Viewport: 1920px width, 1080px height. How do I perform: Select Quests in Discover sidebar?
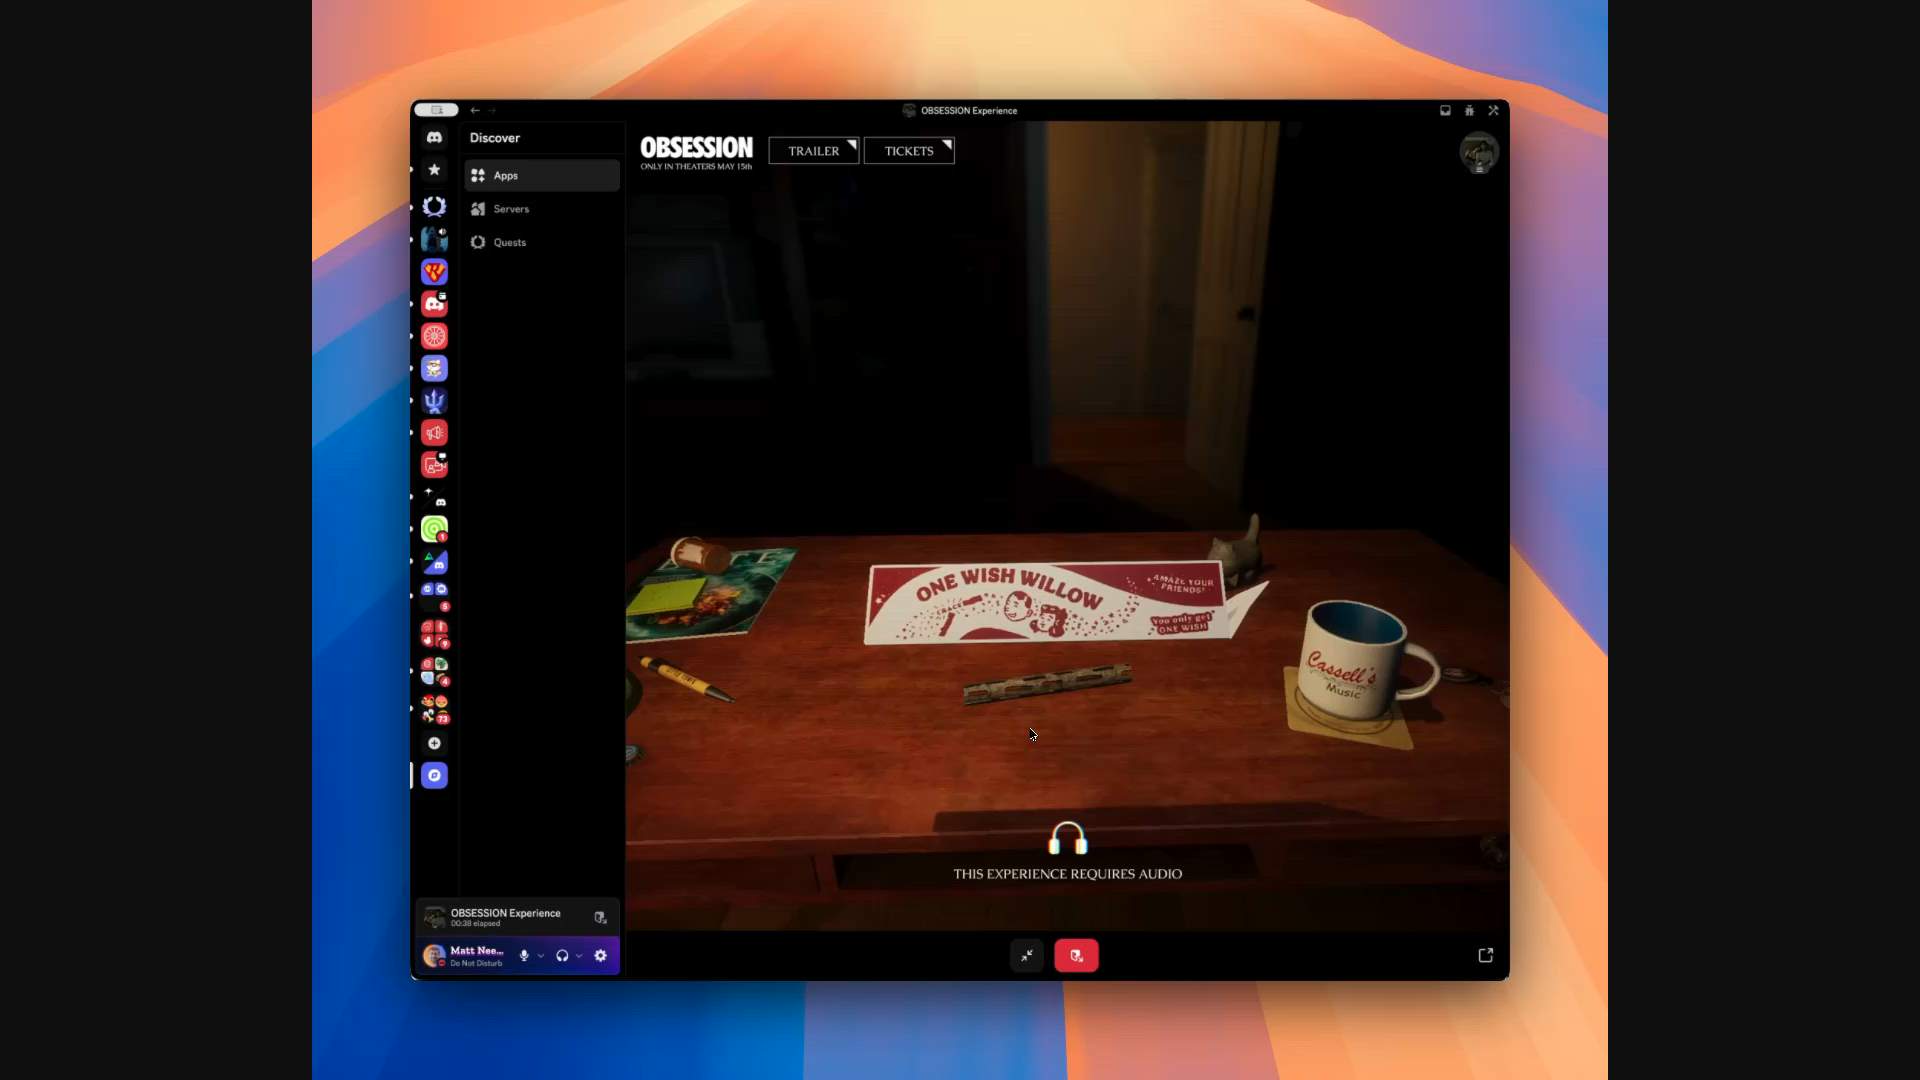542,242
